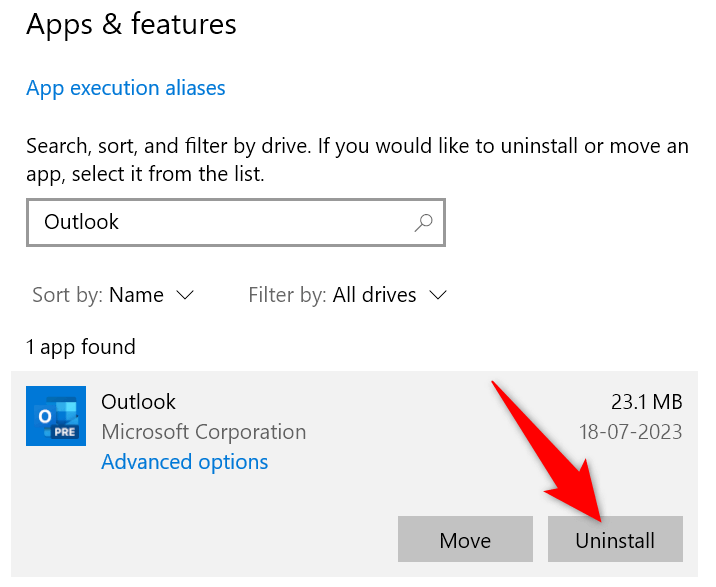Click the 23.1 MB app size
The image size is (716, 587).
[x=647, y=402]
